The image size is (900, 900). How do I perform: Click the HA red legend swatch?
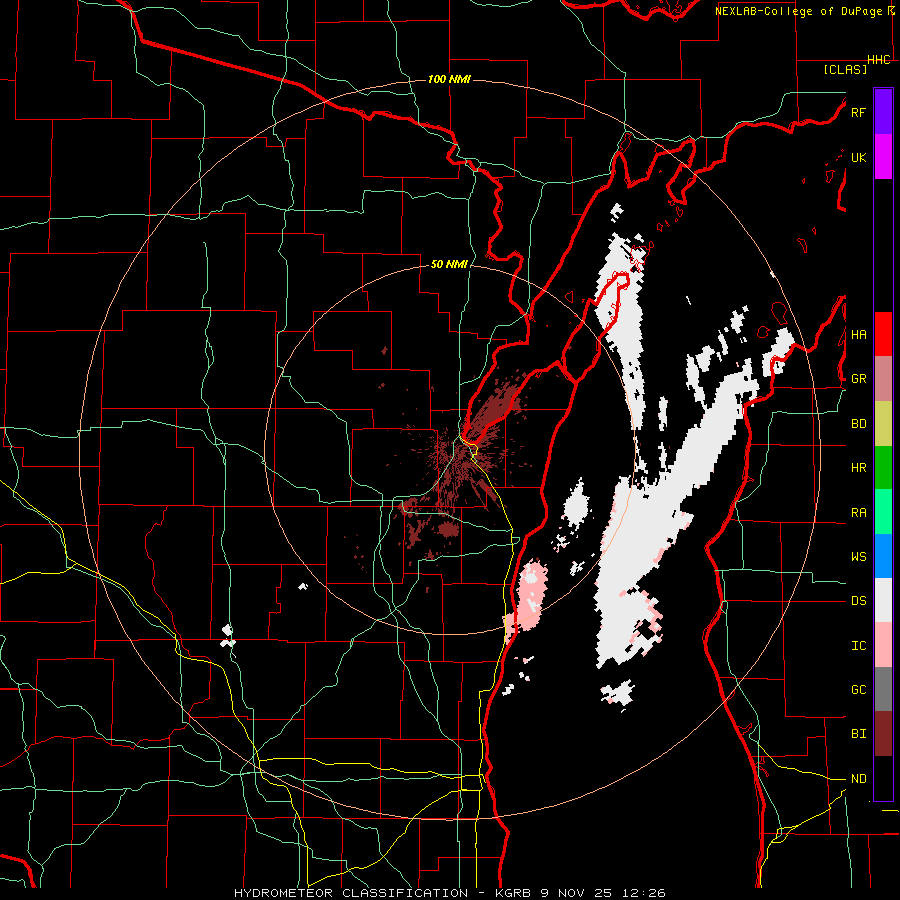click(883, 334)
